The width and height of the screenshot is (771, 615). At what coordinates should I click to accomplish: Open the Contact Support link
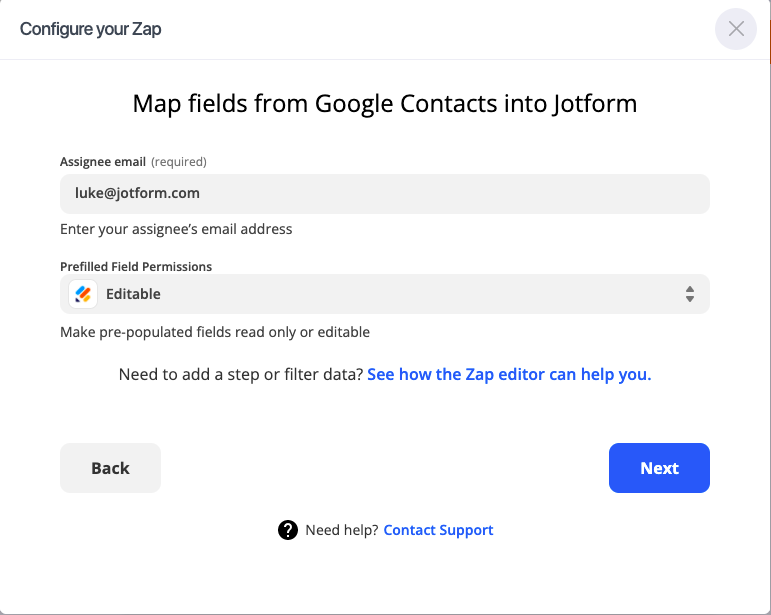pos(438,530)
